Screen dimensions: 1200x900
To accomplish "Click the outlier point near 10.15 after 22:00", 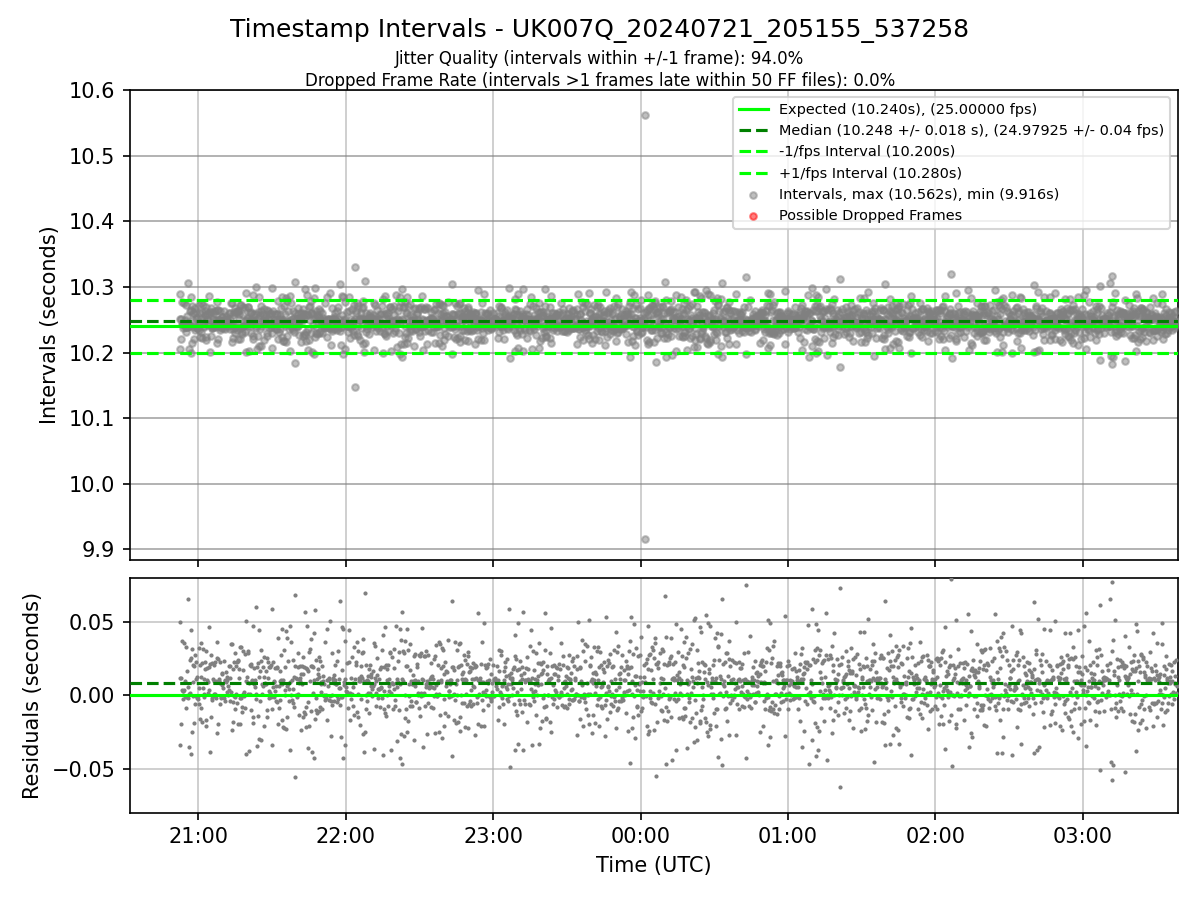I will pyautogui.click(x=355, y=387).
